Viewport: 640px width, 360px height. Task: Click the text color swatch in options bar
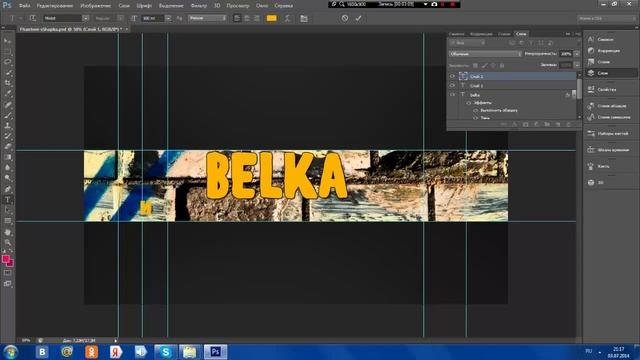coord(271,18)
